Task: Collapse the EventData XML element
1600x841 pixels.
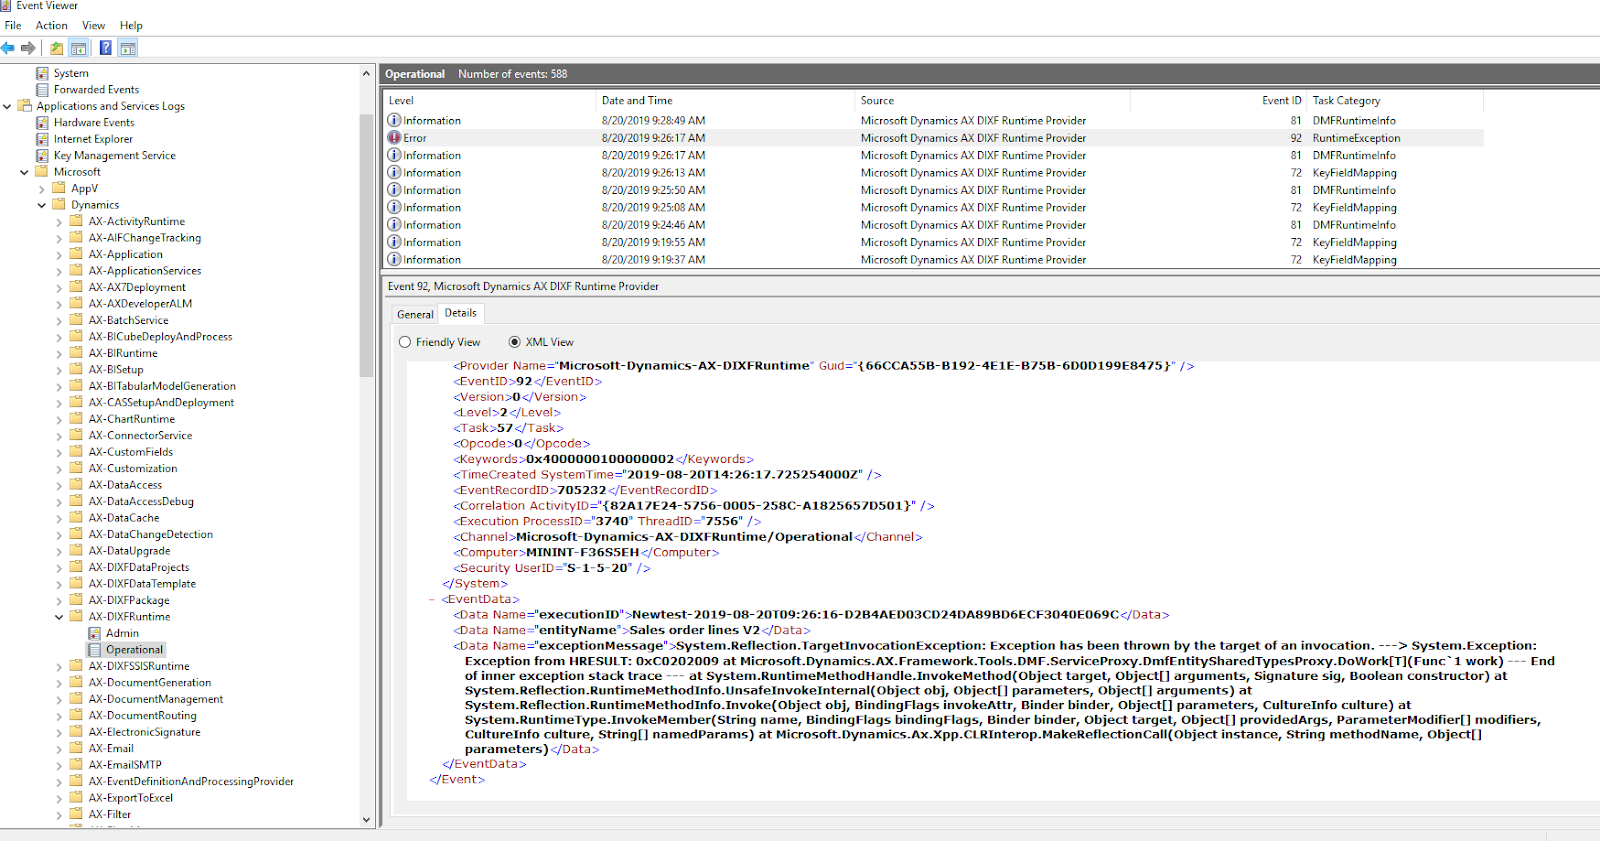Action: (x=432, y=600)
